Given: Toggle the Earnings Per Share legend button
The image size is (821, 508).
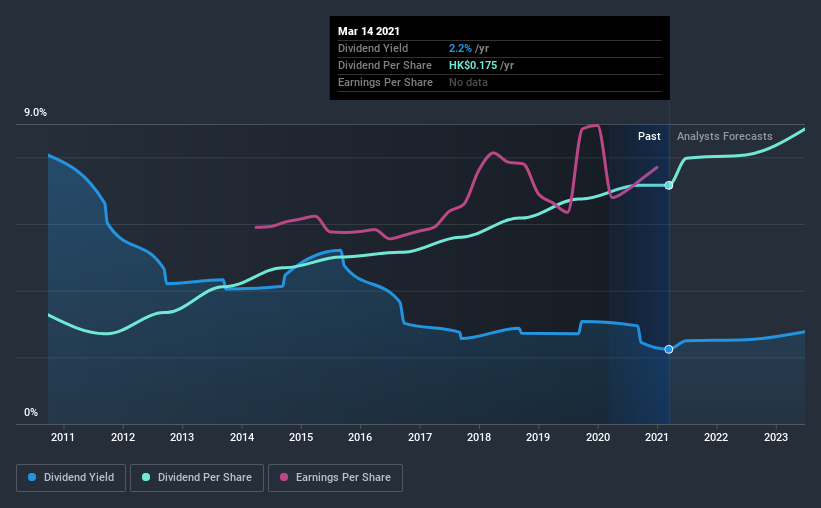Looking at the screenshot, I should point(336,478).
